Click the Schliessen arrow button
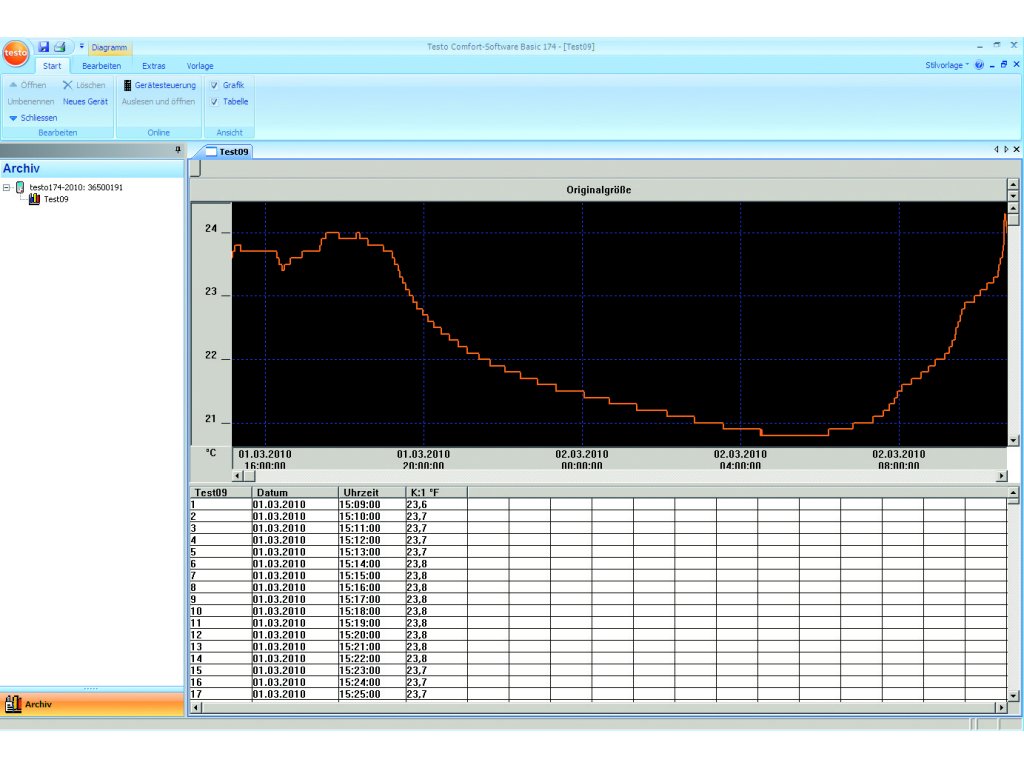 coord(33,118)
